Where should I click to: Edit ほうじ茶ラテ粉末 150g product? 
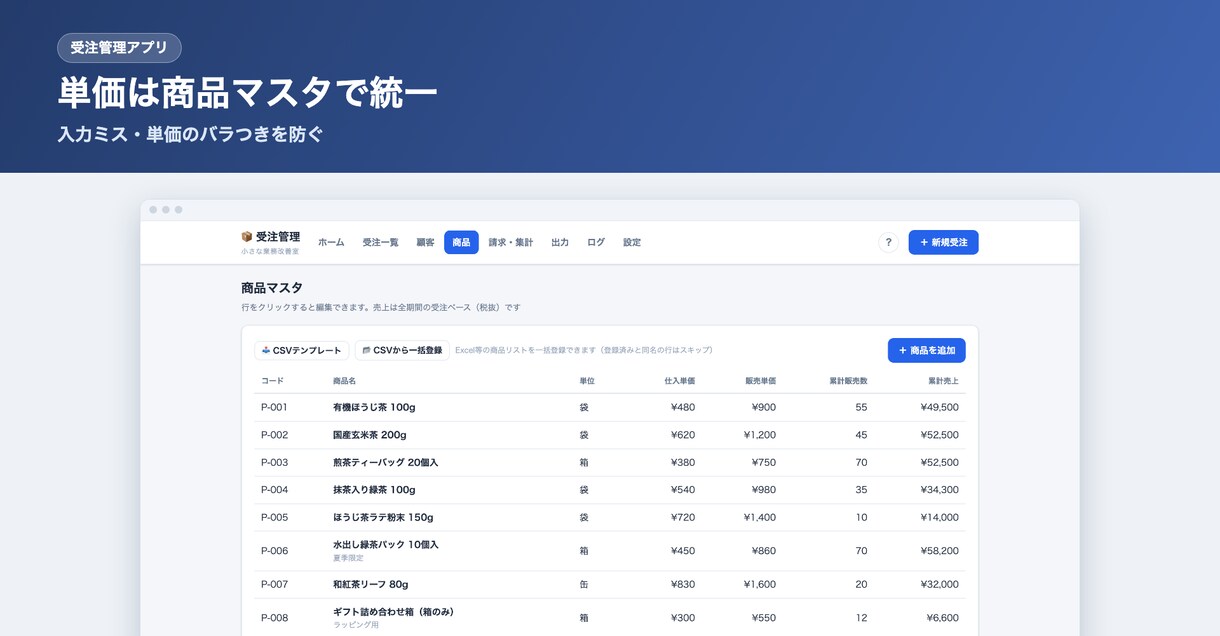tap(610, 517)
